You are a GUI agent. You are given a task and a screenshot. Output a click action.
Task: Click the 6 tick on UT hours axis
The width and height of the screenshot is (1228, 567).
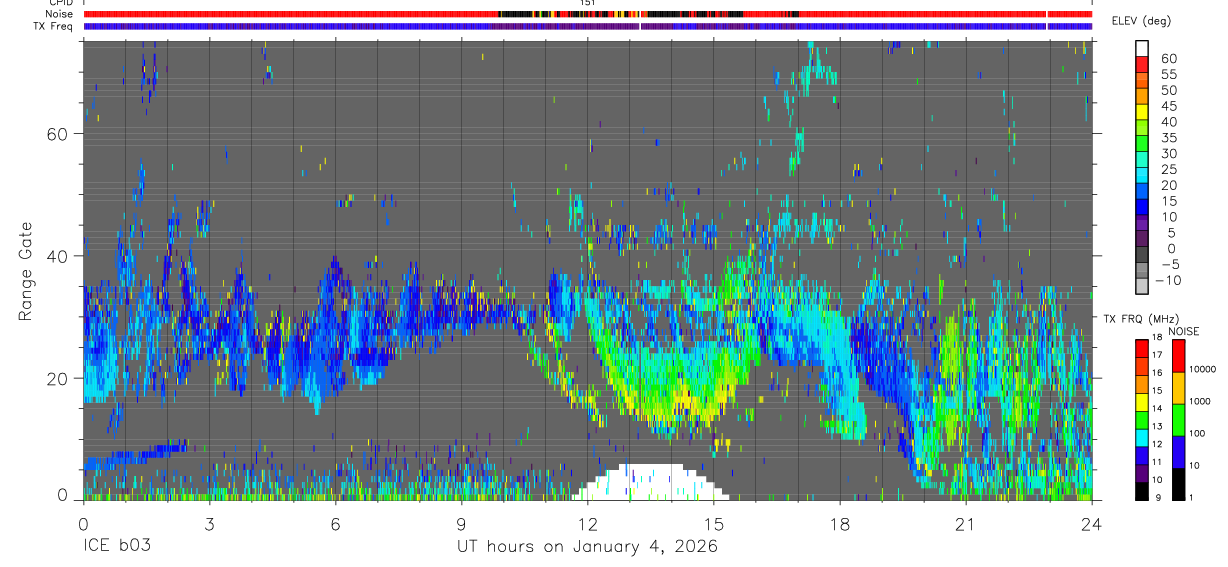[335, 523]
